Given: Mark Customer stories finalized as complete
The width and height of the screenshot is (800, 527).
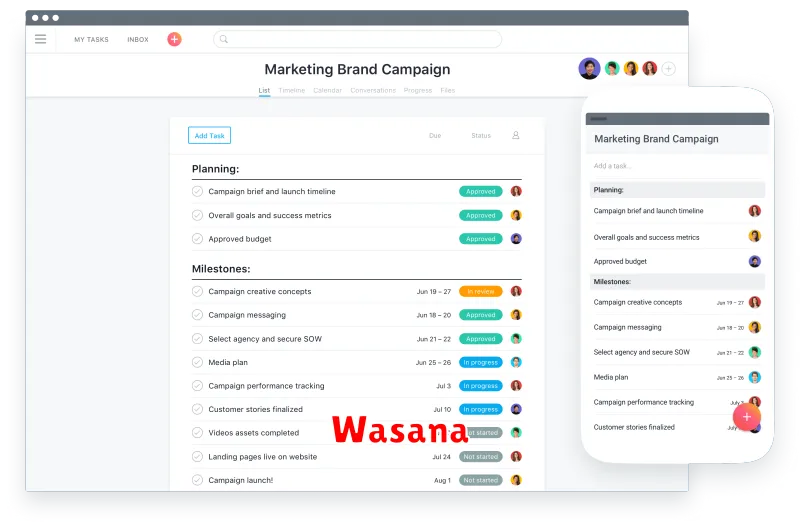Looking at the screenshot, I should [197, 409].
